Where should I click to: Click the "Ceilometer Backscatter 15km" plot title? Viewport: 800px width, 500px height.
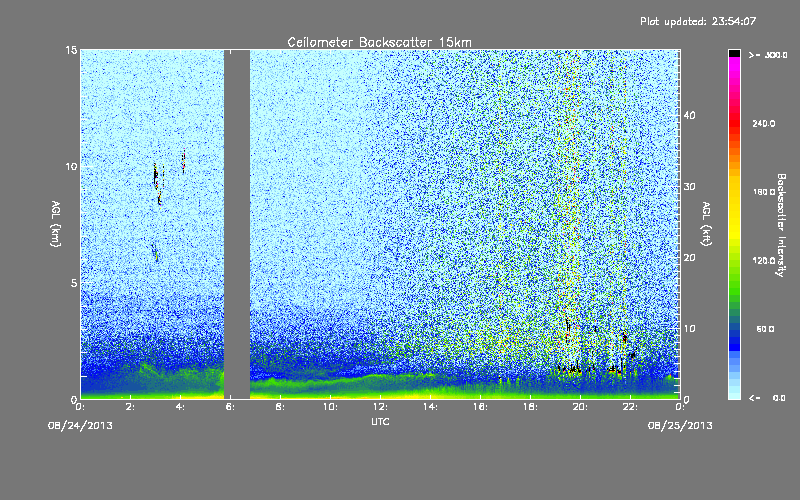pyautogui.click(x=379, y=42)
